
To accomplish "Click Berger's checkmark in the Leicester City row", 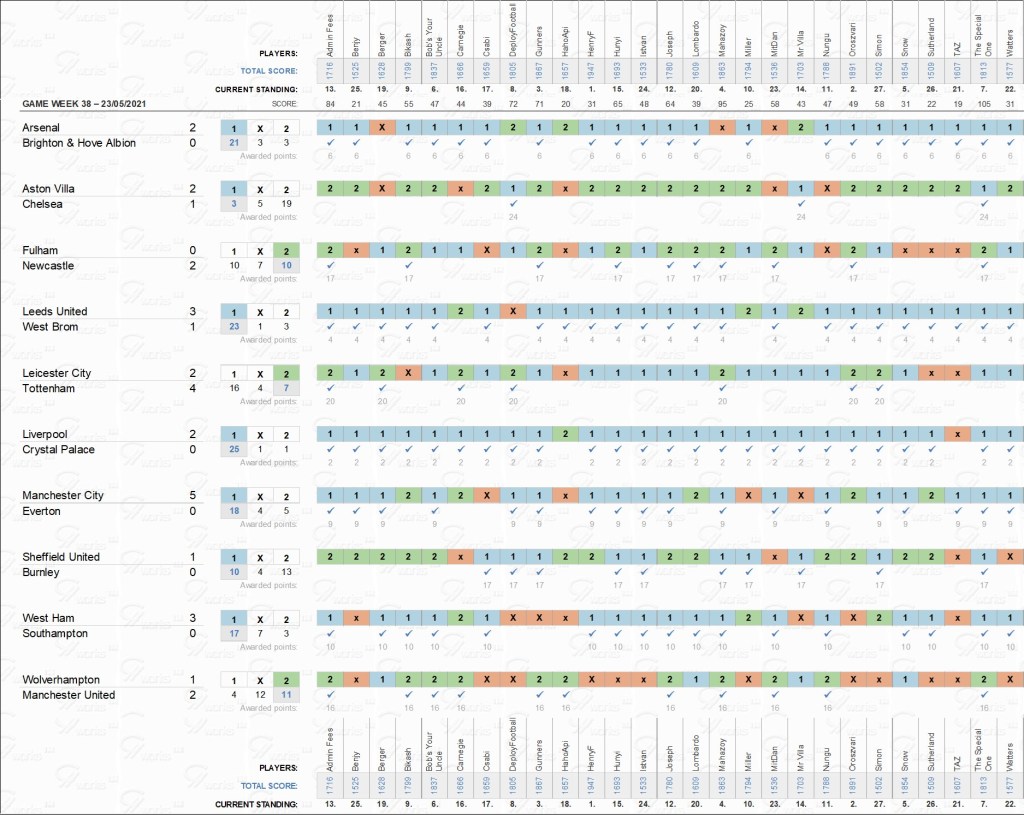I will [382, 388].
